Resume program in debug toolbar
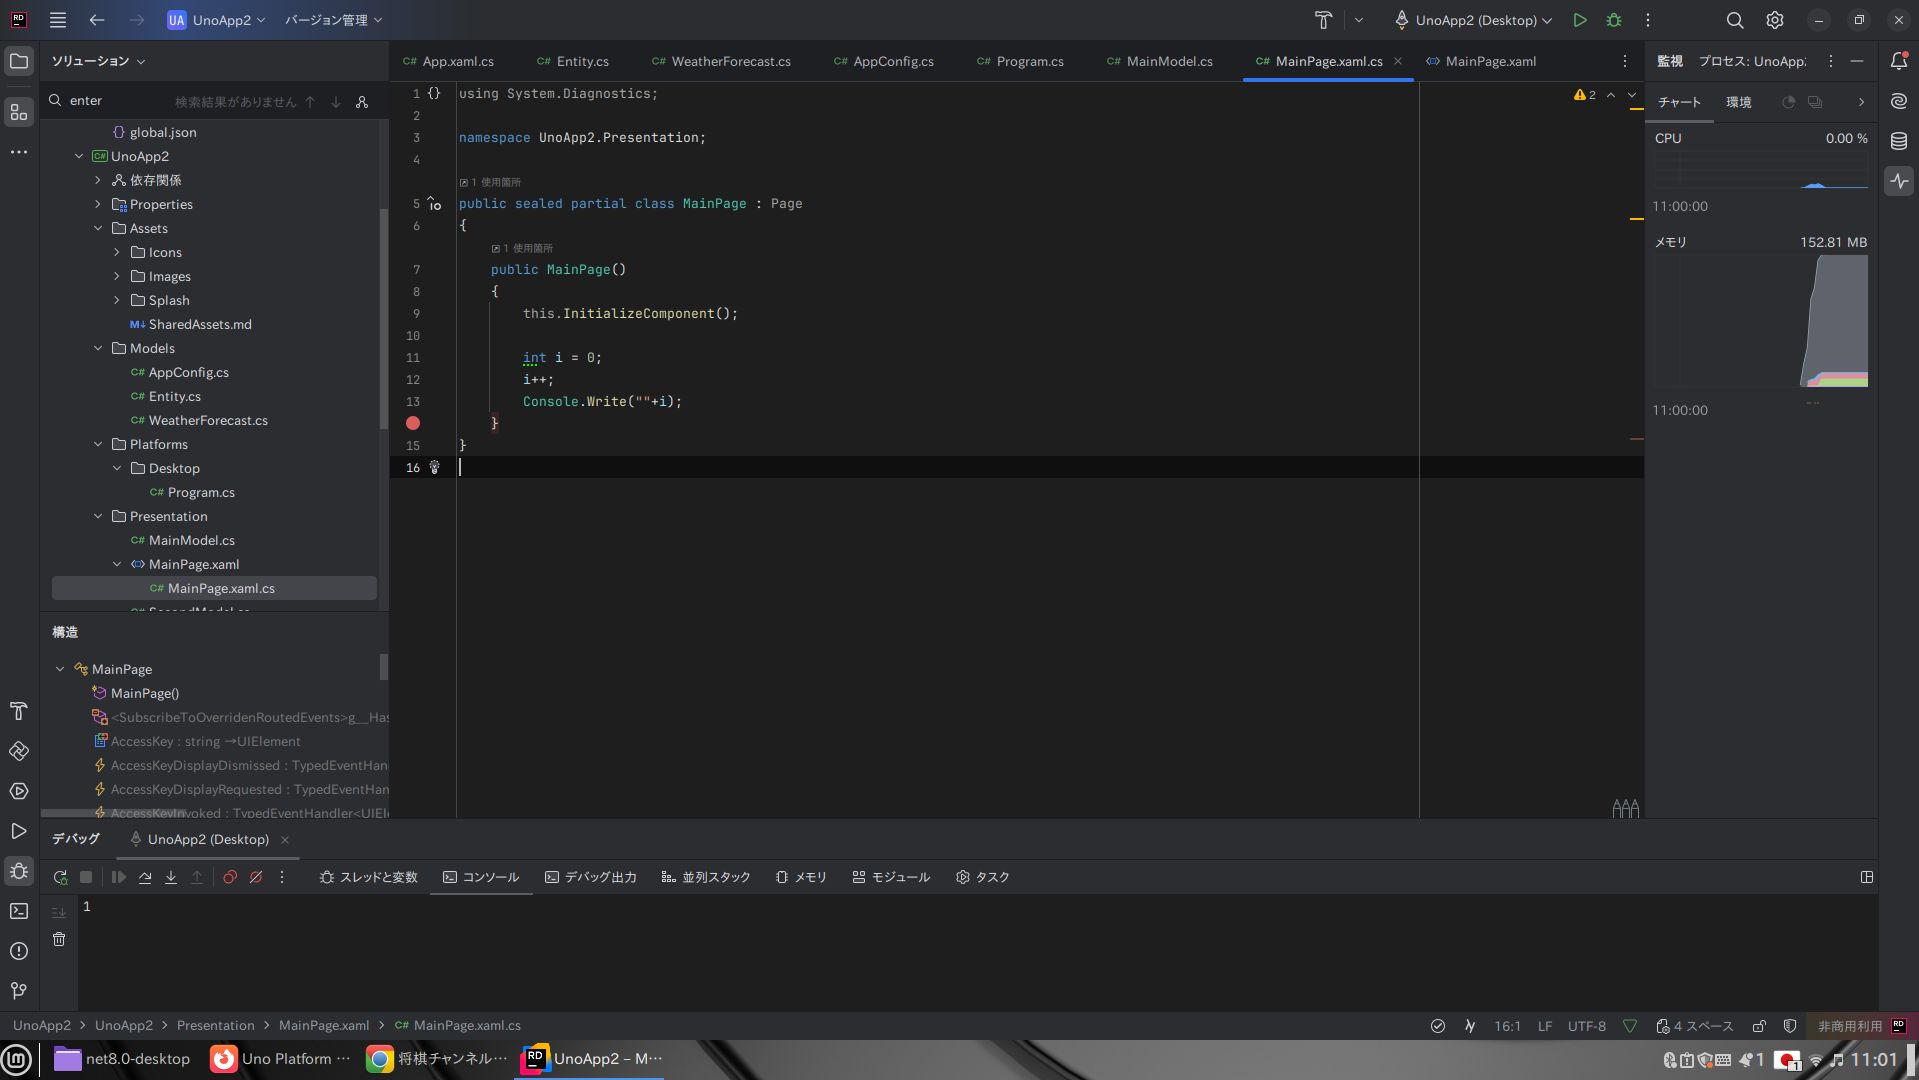The height and width of the screenshot is (1080, 1919). click(x=119, y=877)
